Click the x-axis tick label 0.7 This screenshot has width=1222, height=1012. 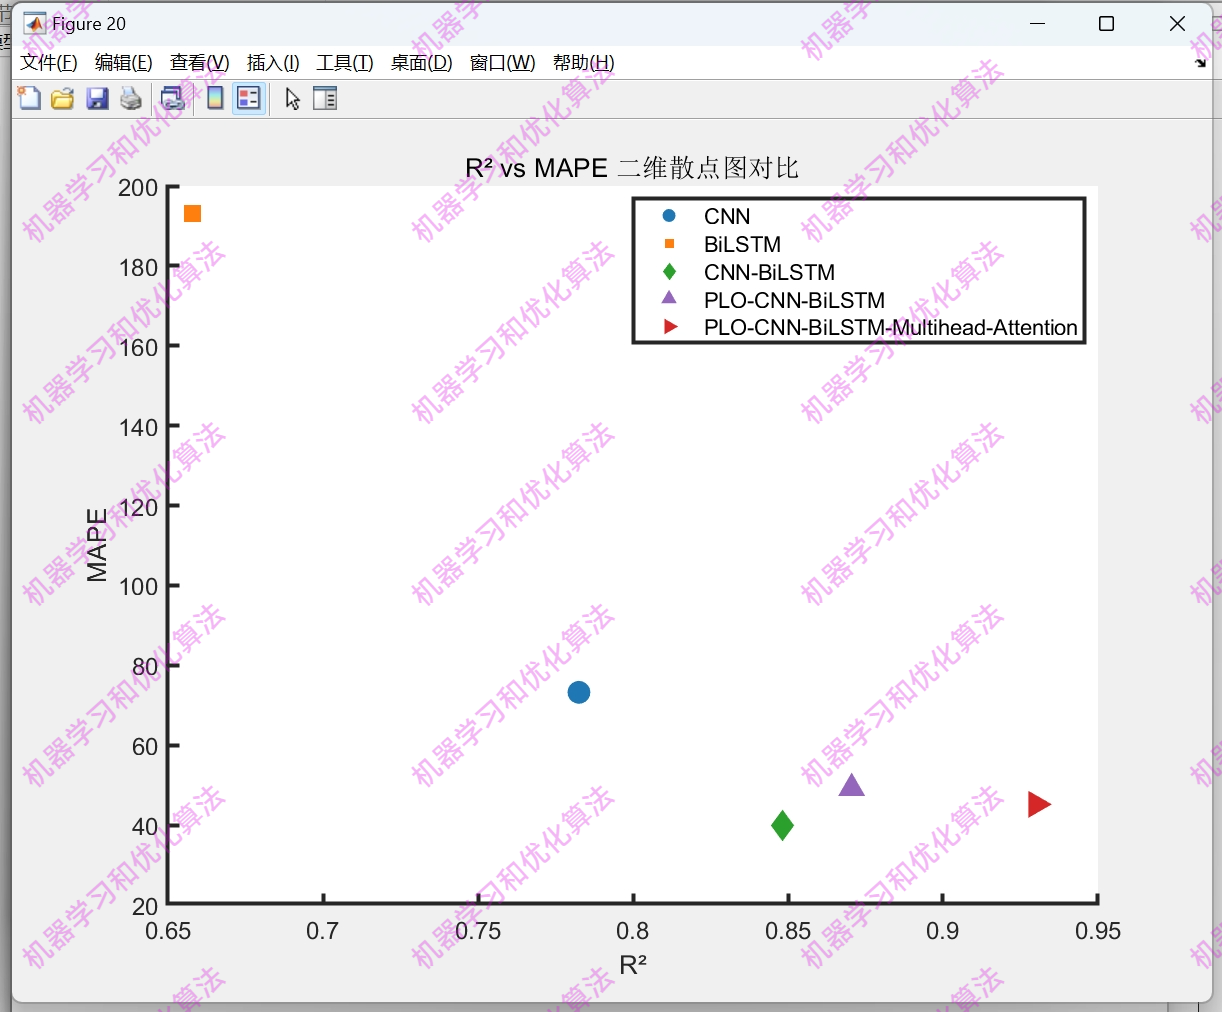click(x=323, y=931)
